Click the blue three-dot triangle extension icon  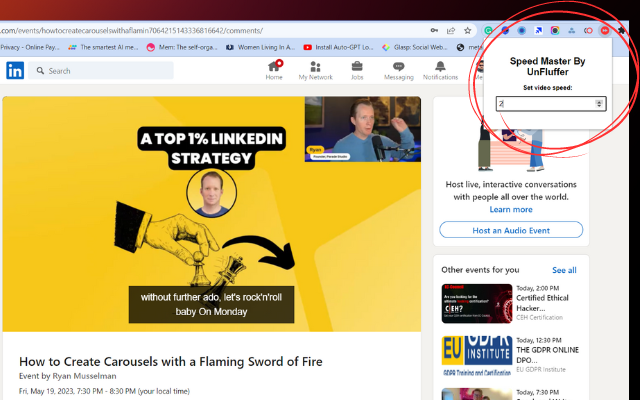571,31
